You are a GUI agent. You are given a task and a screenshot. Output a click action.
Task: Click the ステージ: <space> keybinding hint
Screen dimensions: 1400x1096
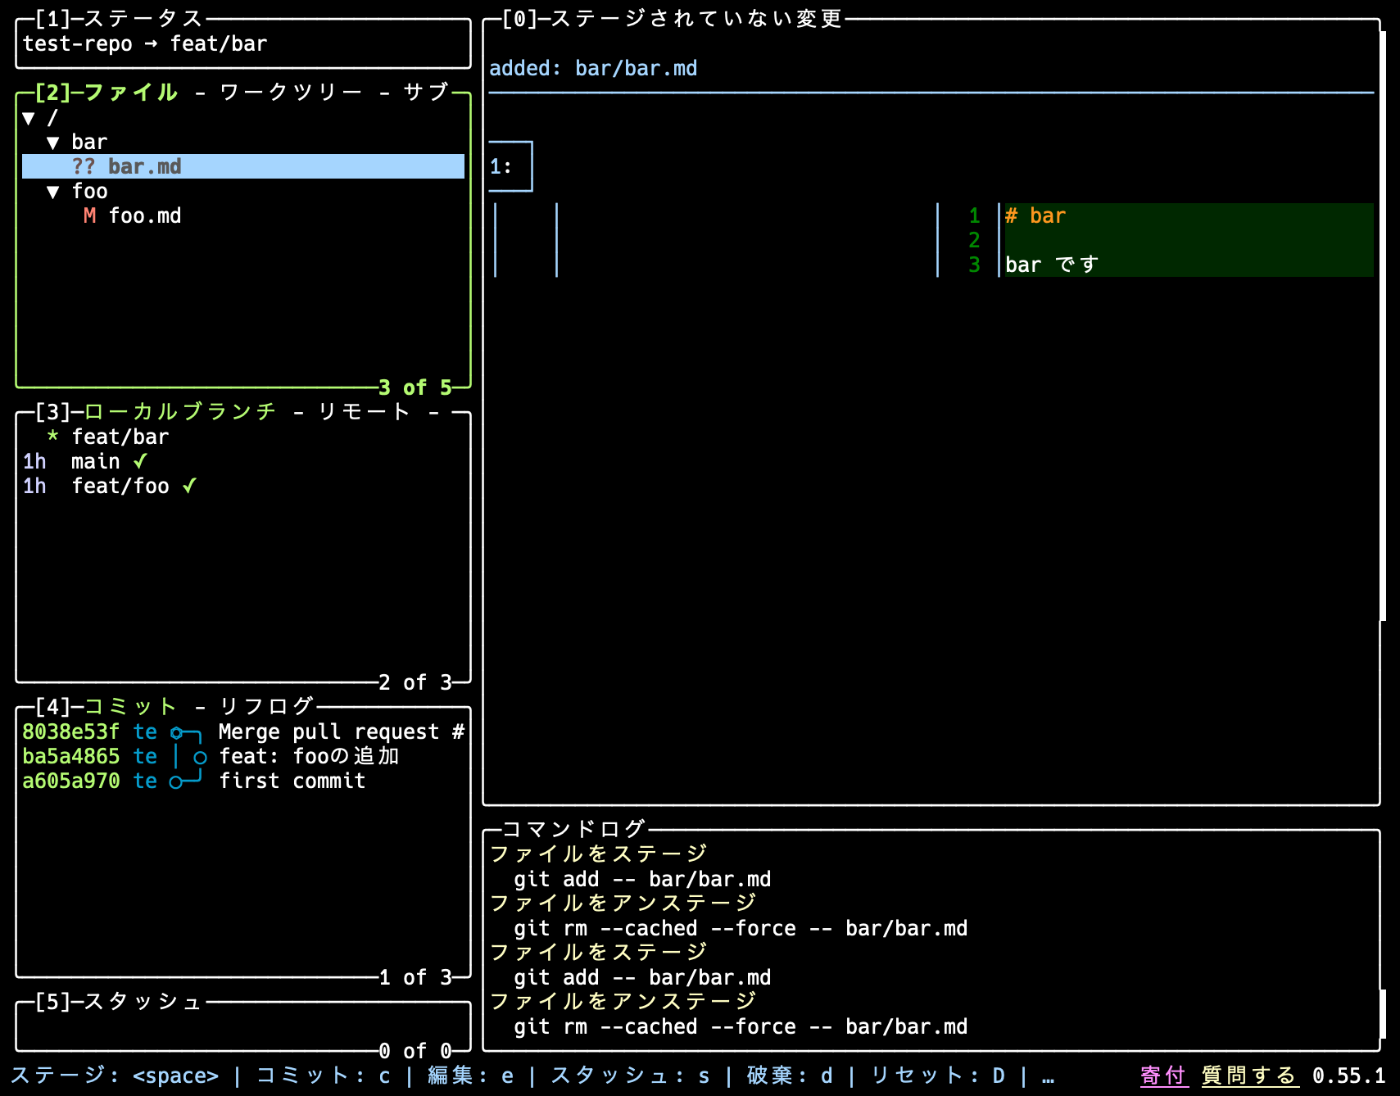coord(114,1076)
